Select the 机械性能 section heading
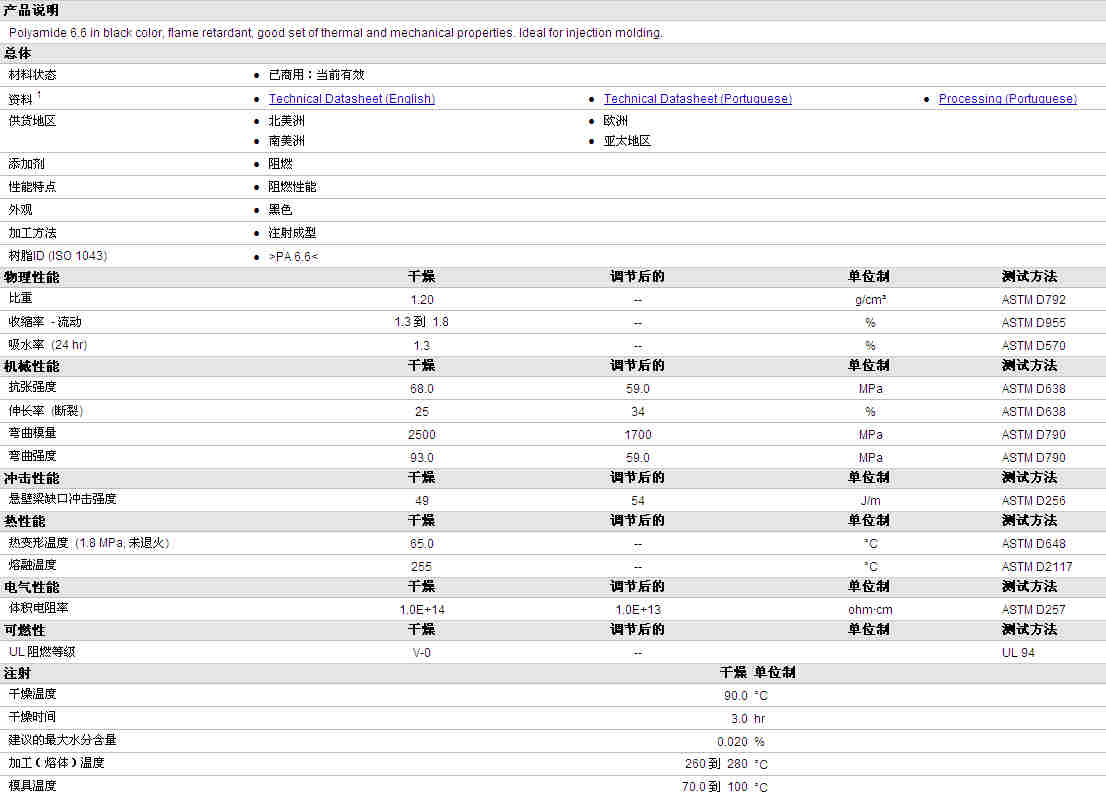The image size is (1106, 795). pos(31,367)
